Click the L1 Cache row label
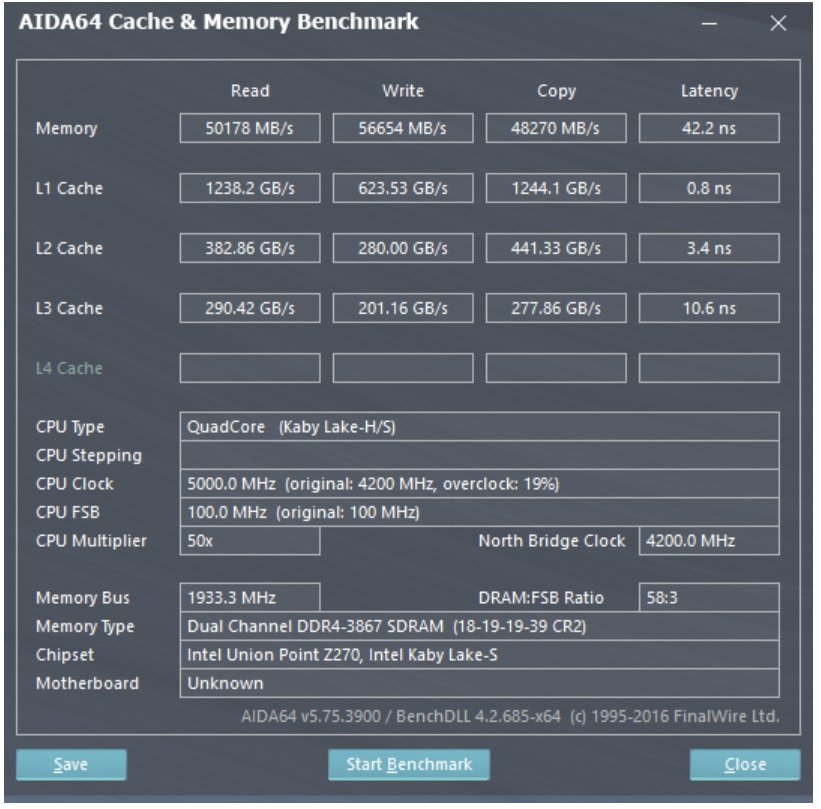This screenshot has height=809, width=821. (69, 188)
